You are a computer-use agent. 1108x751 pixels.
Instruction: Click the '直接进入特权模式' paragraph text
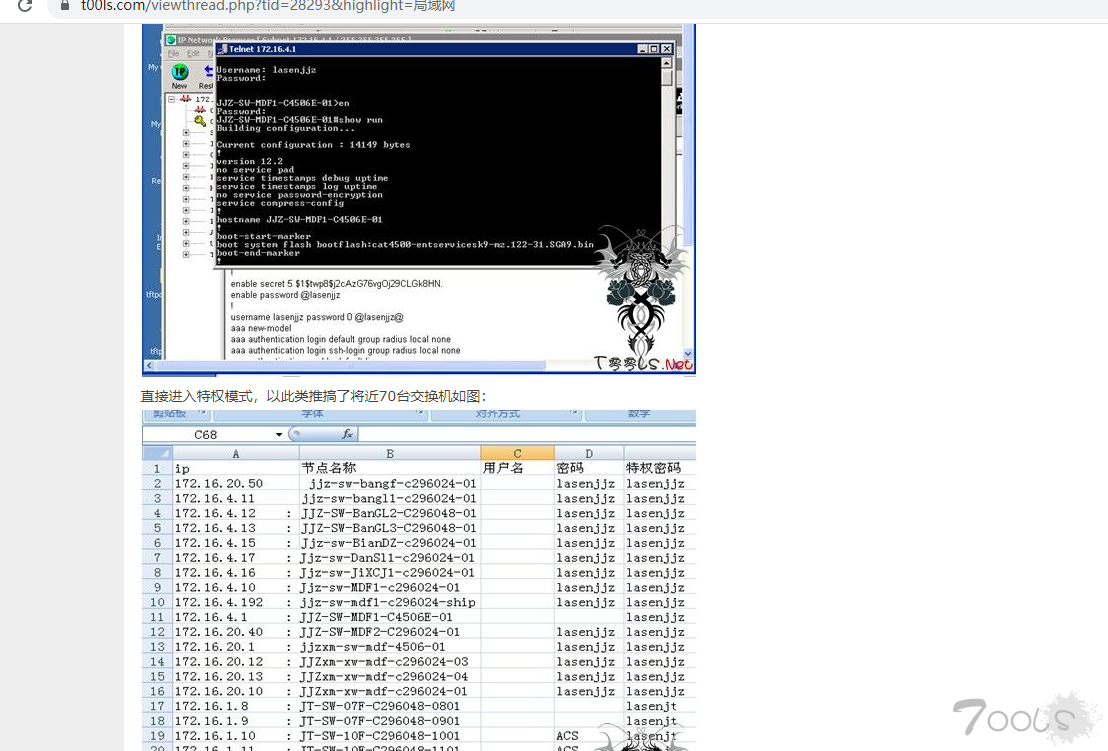coord(314,396)
